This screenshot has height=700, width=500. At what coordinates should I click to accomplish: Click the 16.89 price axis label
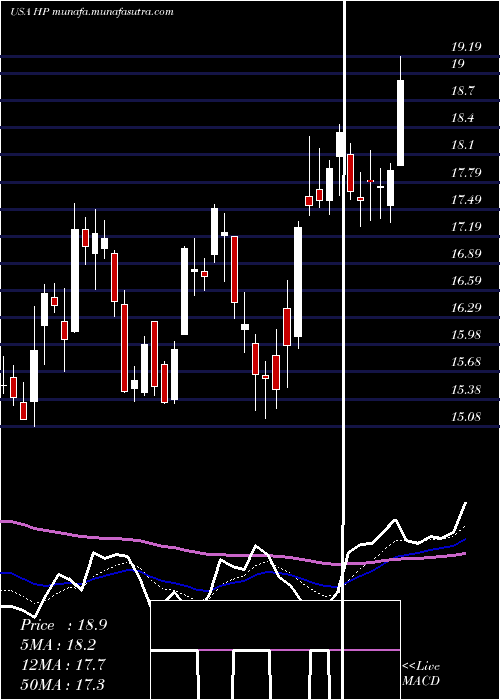point(466,254)
